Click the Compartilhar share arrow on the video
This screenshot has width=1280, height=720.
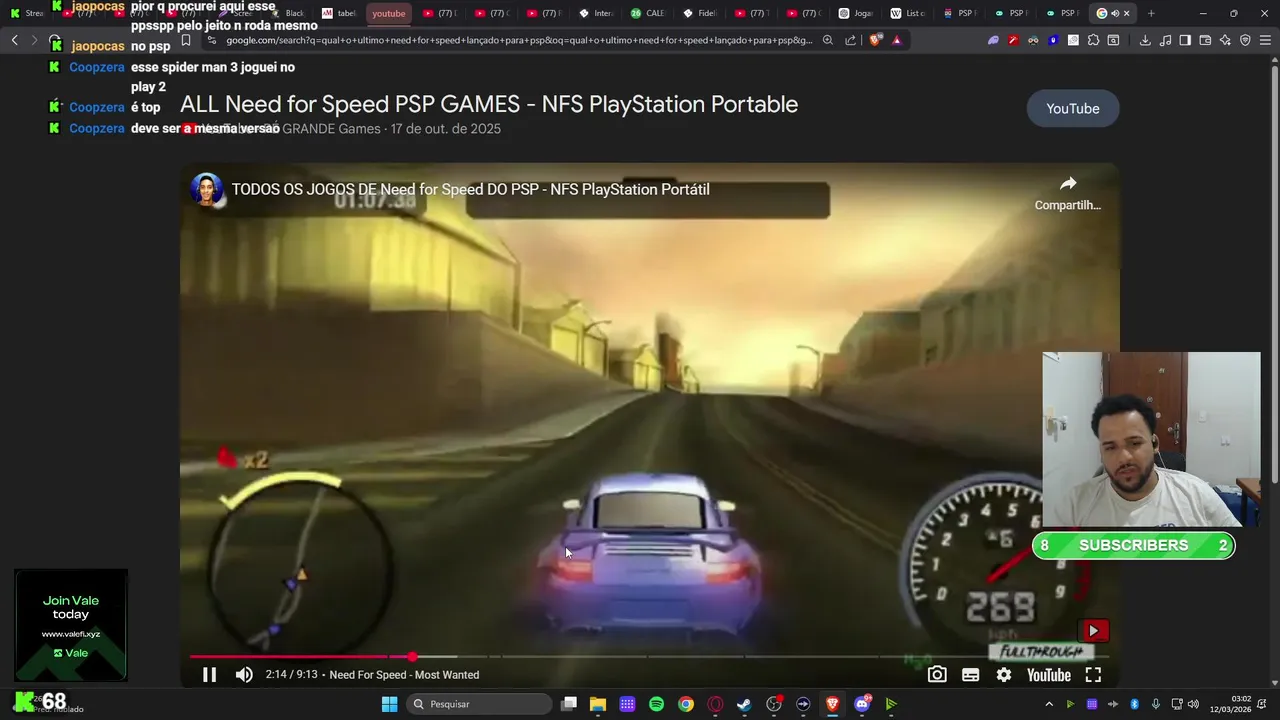[x=1067, y=193]
